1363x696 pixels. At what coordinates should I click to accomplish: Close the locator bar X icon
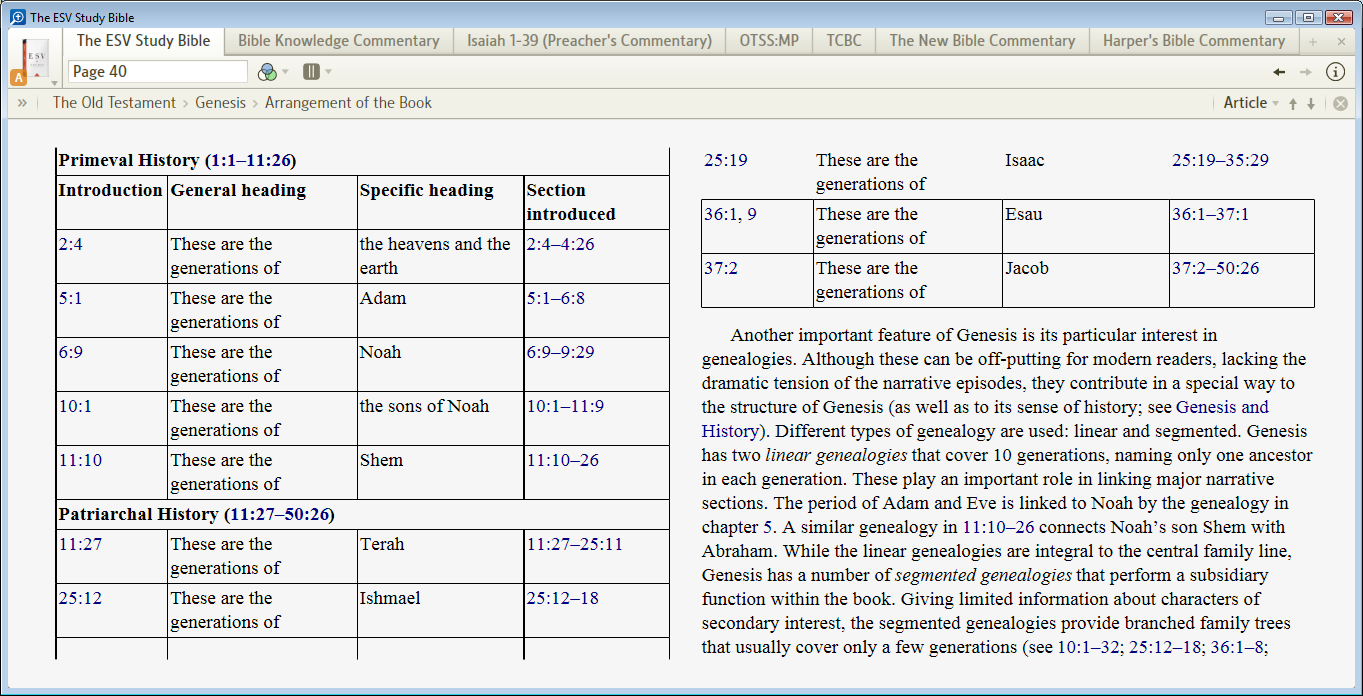[1340, 103]
